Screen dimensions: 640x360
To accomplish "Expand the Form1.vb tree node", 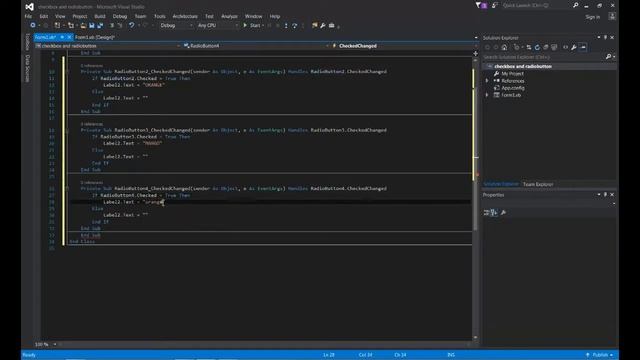I will pos(487,95).
